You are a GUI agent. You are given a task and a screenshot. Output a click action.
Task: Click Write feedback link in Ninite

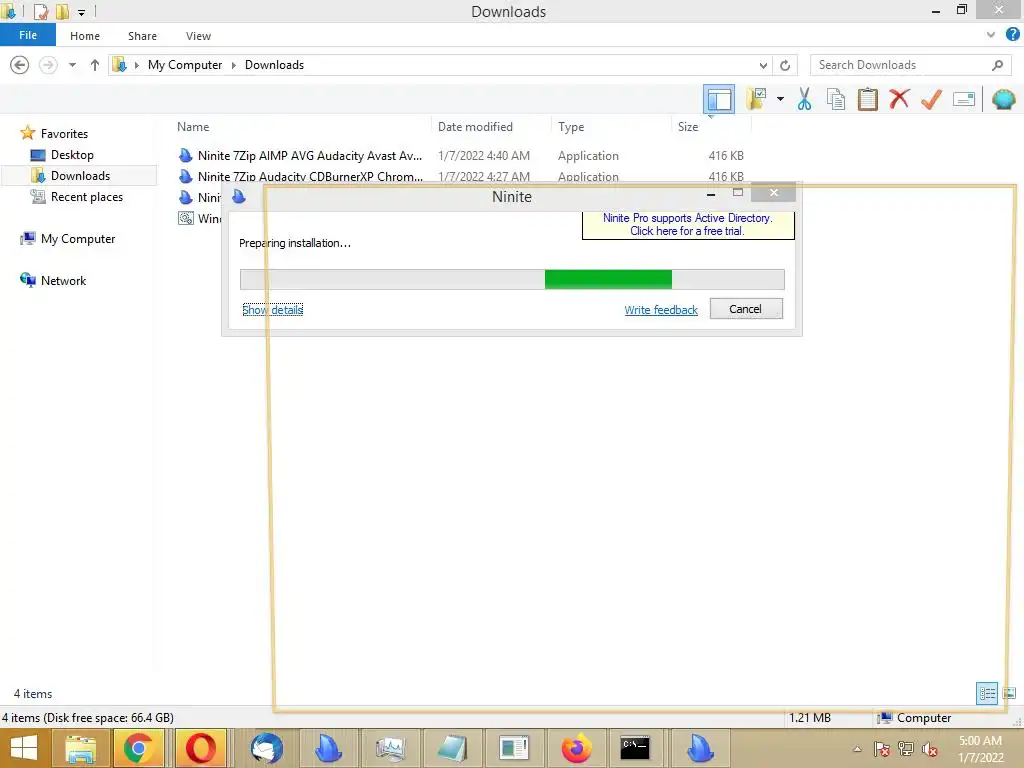click(x=661, y=310)
